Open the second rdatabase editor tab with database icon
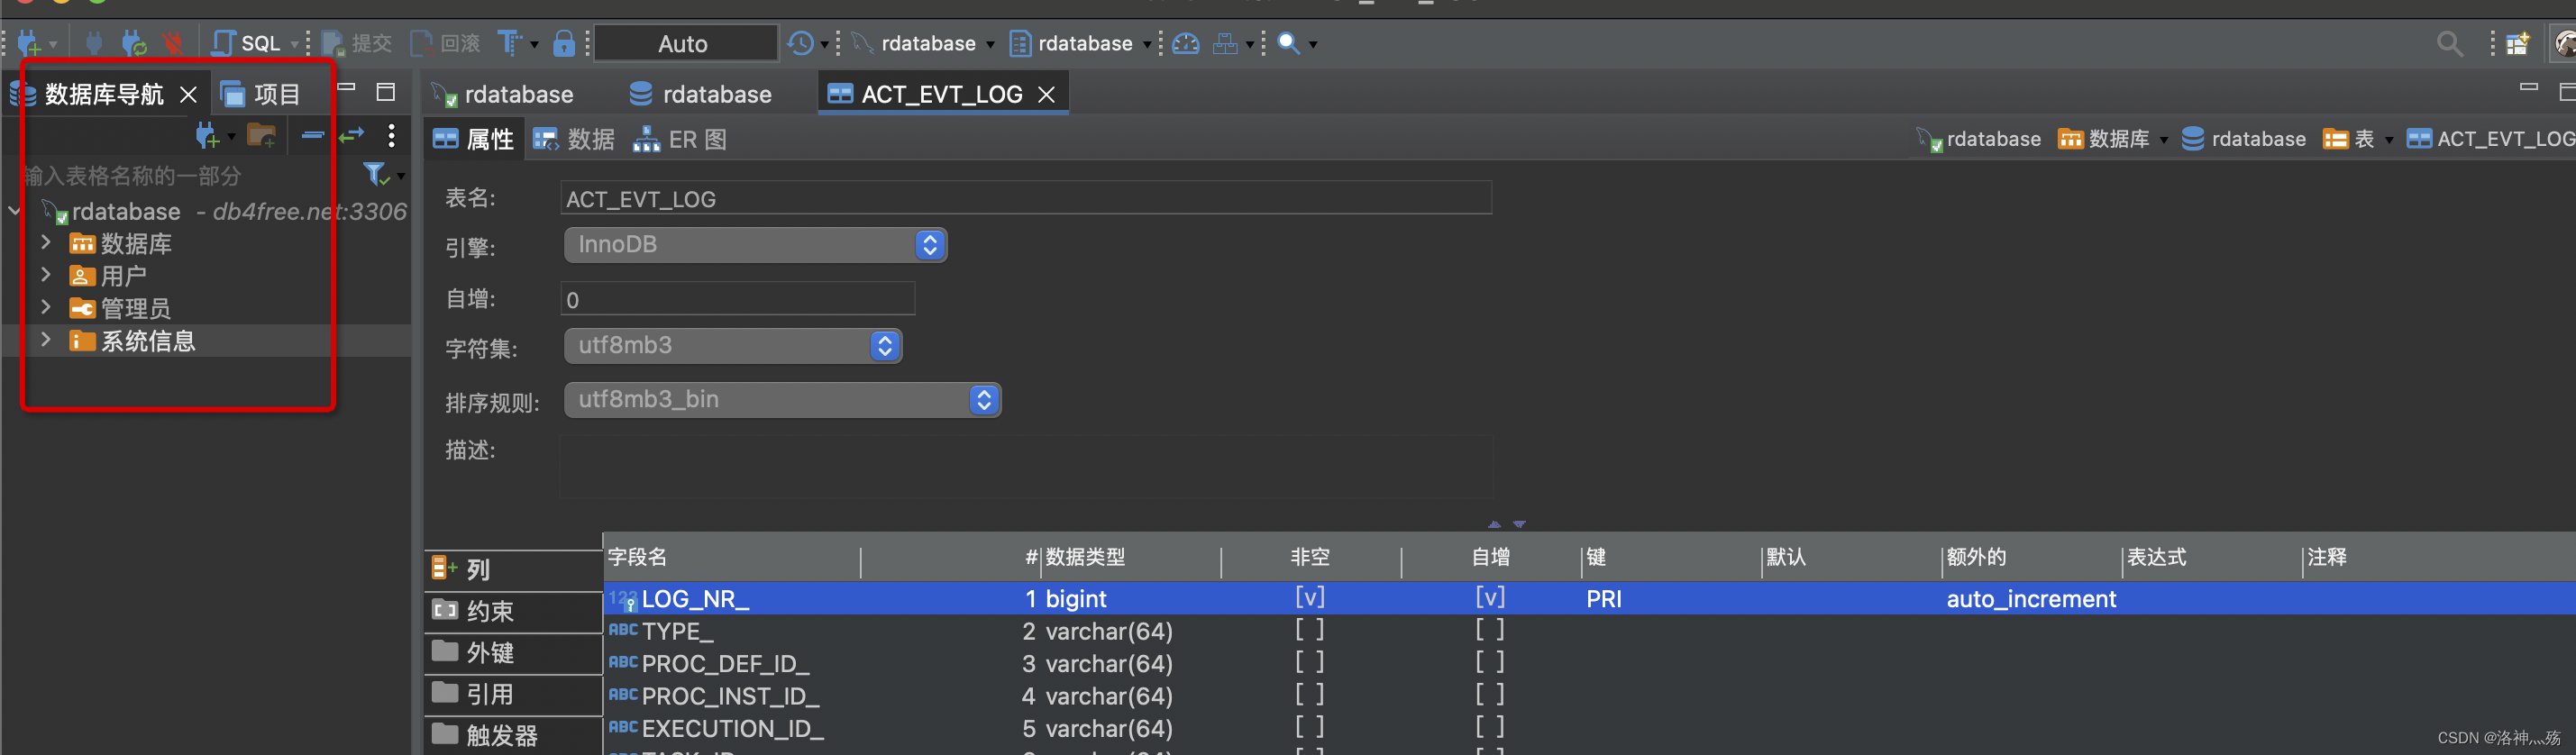The width and height of the screenshot is (2576, 755). [x=701, y=94]
